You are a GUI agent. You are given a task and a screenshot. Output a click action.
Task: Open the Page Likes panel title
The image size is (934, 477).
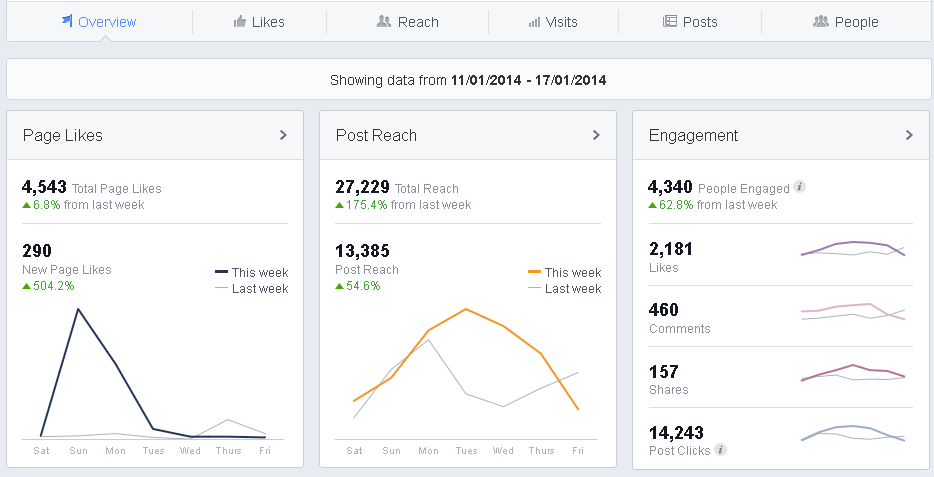click(x=63, y=136)
